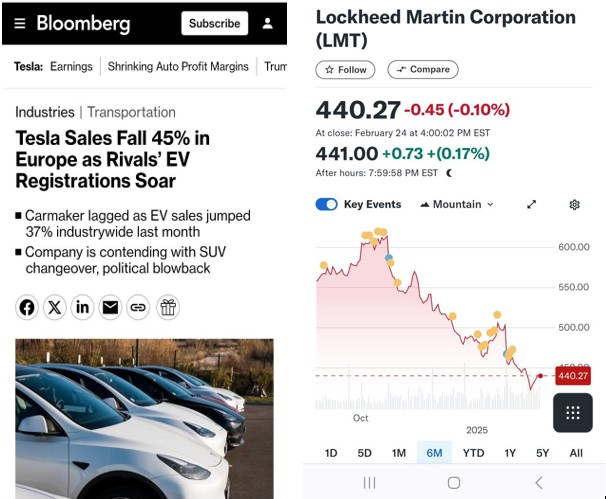The height and width of the screenshot is (499, 606).
Task: Open the Bloomberg hamburger menu
Action: point(20,23)
